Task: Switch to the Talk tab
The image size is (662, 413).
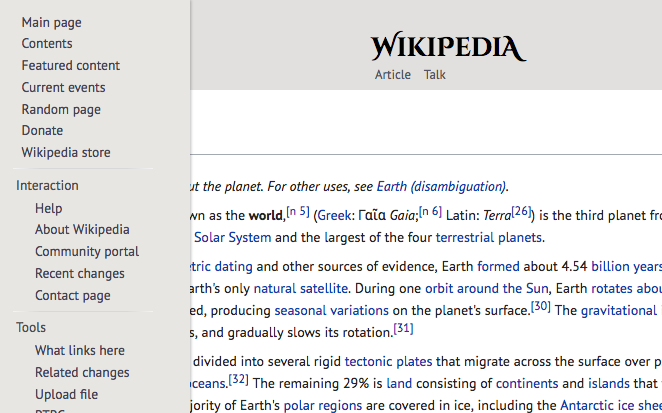Action: tap(434, 75)
